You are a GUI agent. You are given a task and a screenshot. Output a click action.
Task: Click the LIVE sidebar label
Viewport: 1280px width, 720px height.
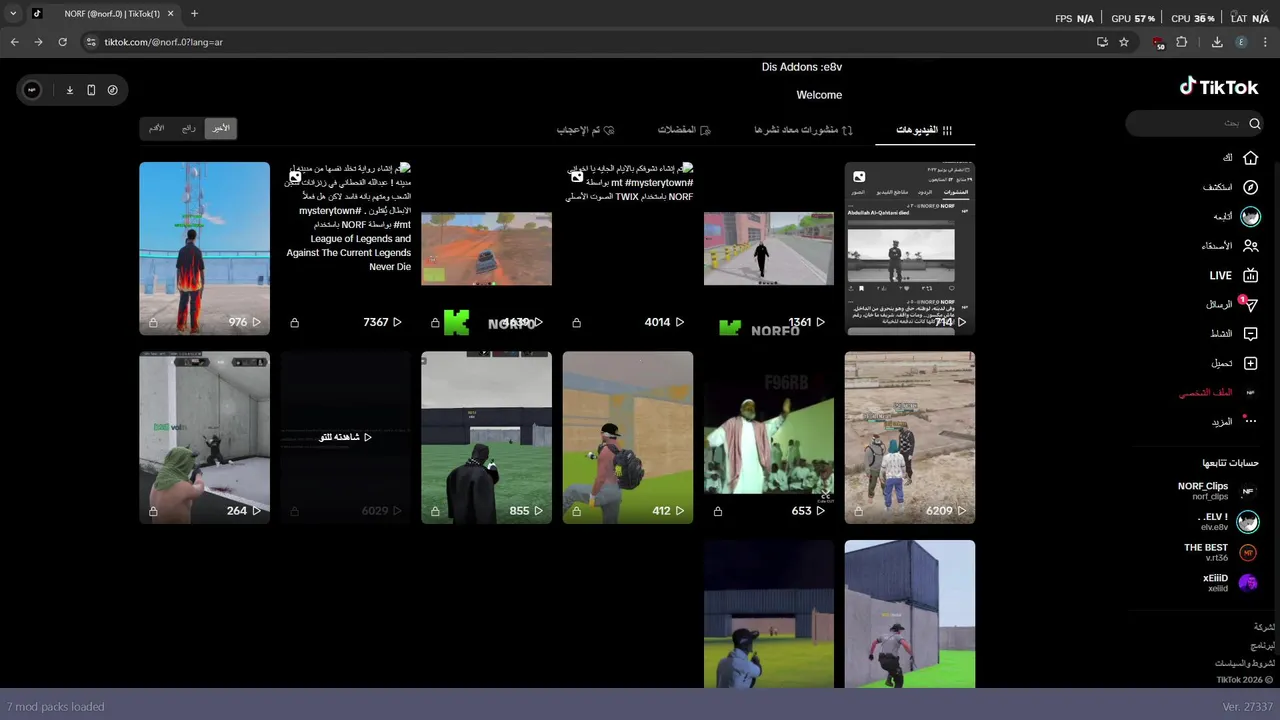point(1220,275)
